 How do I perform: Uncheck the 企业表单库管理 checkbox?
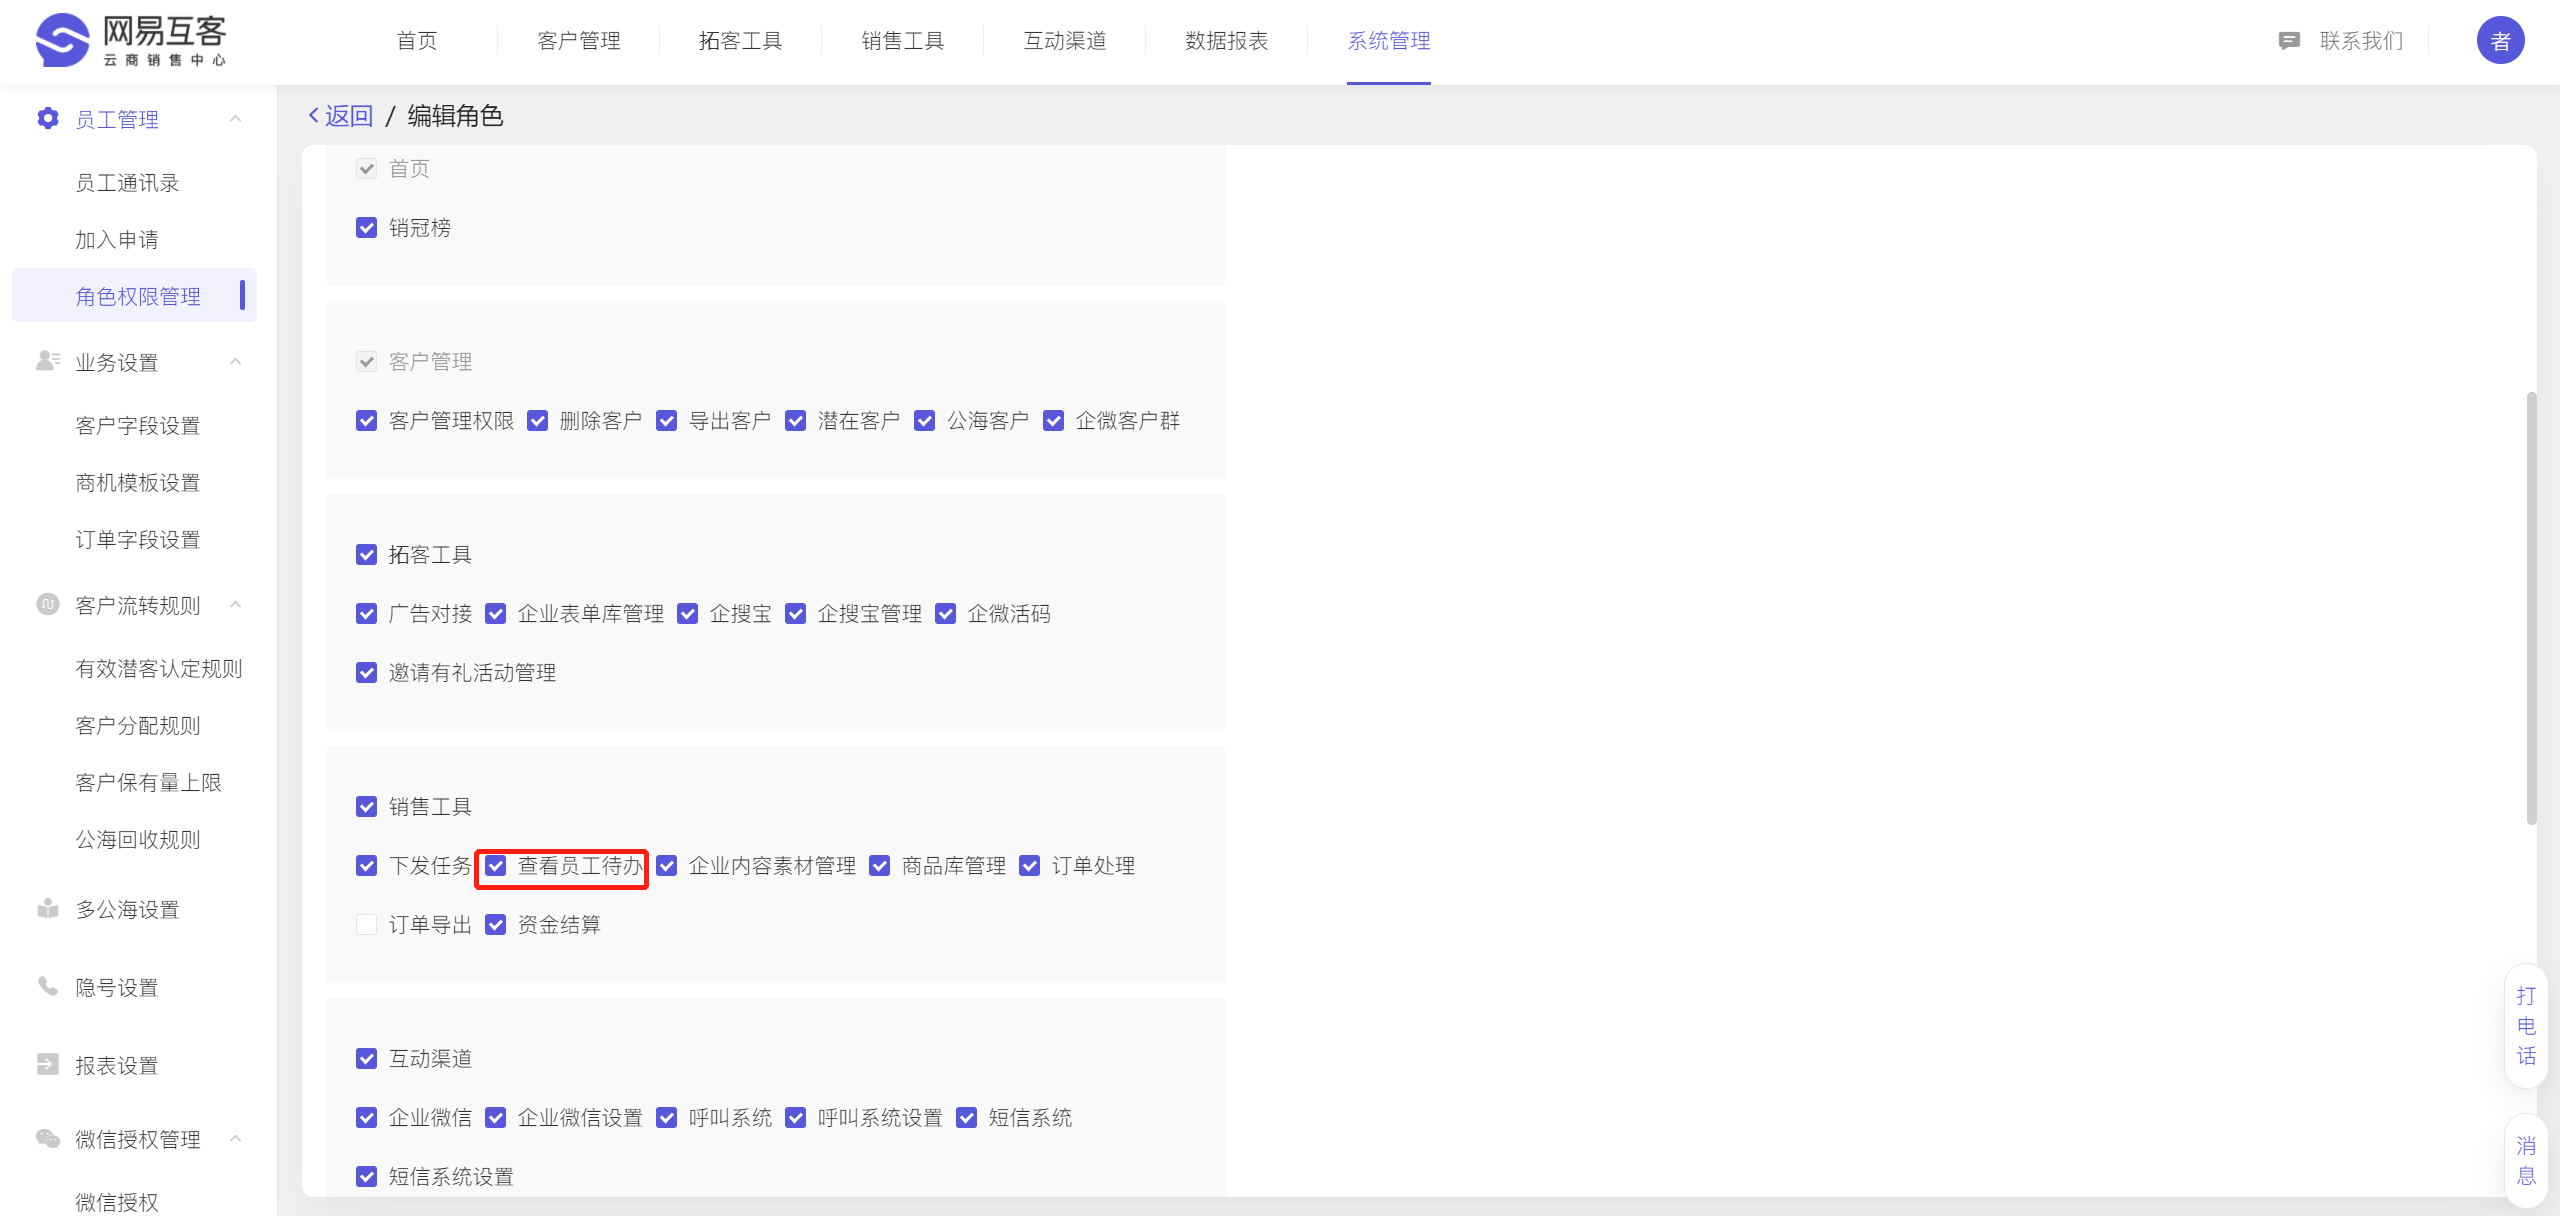click(x=496, y=614)
